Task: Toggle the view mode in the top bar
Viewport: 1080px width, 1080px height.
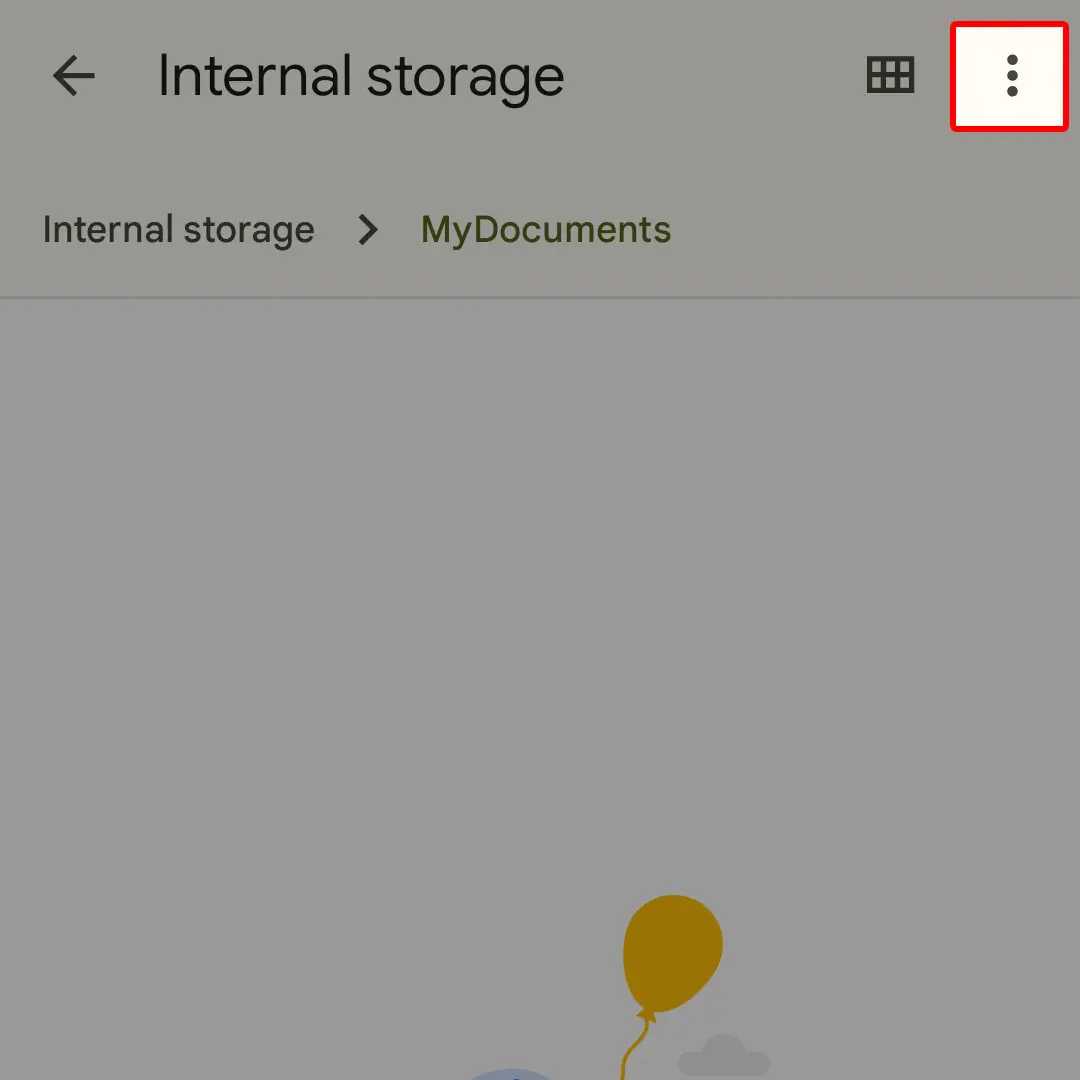Action: 890,76
